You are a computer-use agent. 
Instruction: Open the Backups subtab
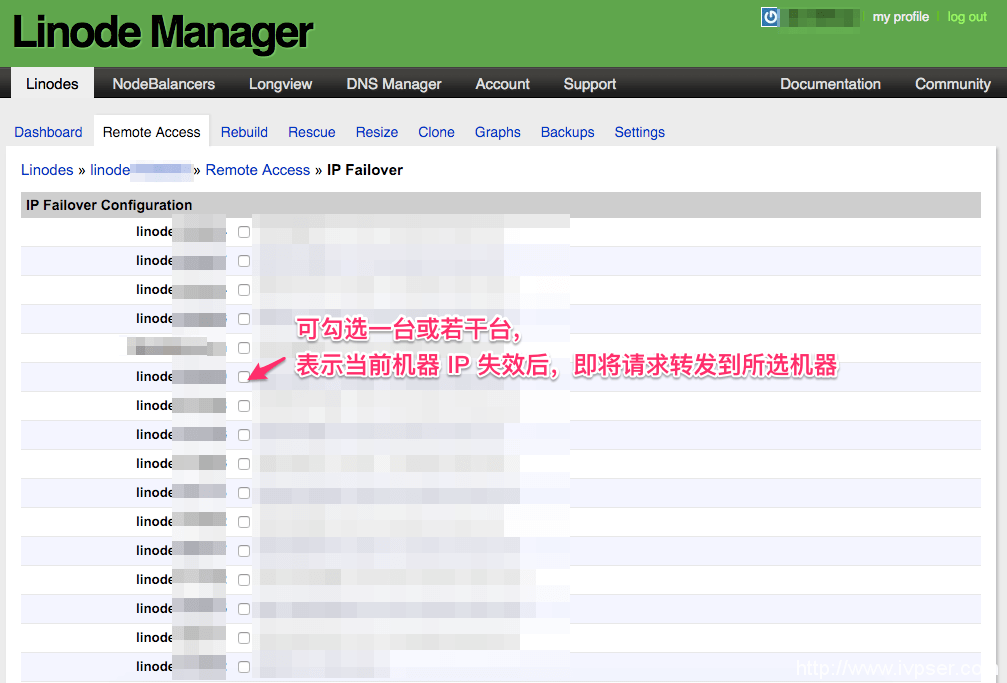point(567,132)
